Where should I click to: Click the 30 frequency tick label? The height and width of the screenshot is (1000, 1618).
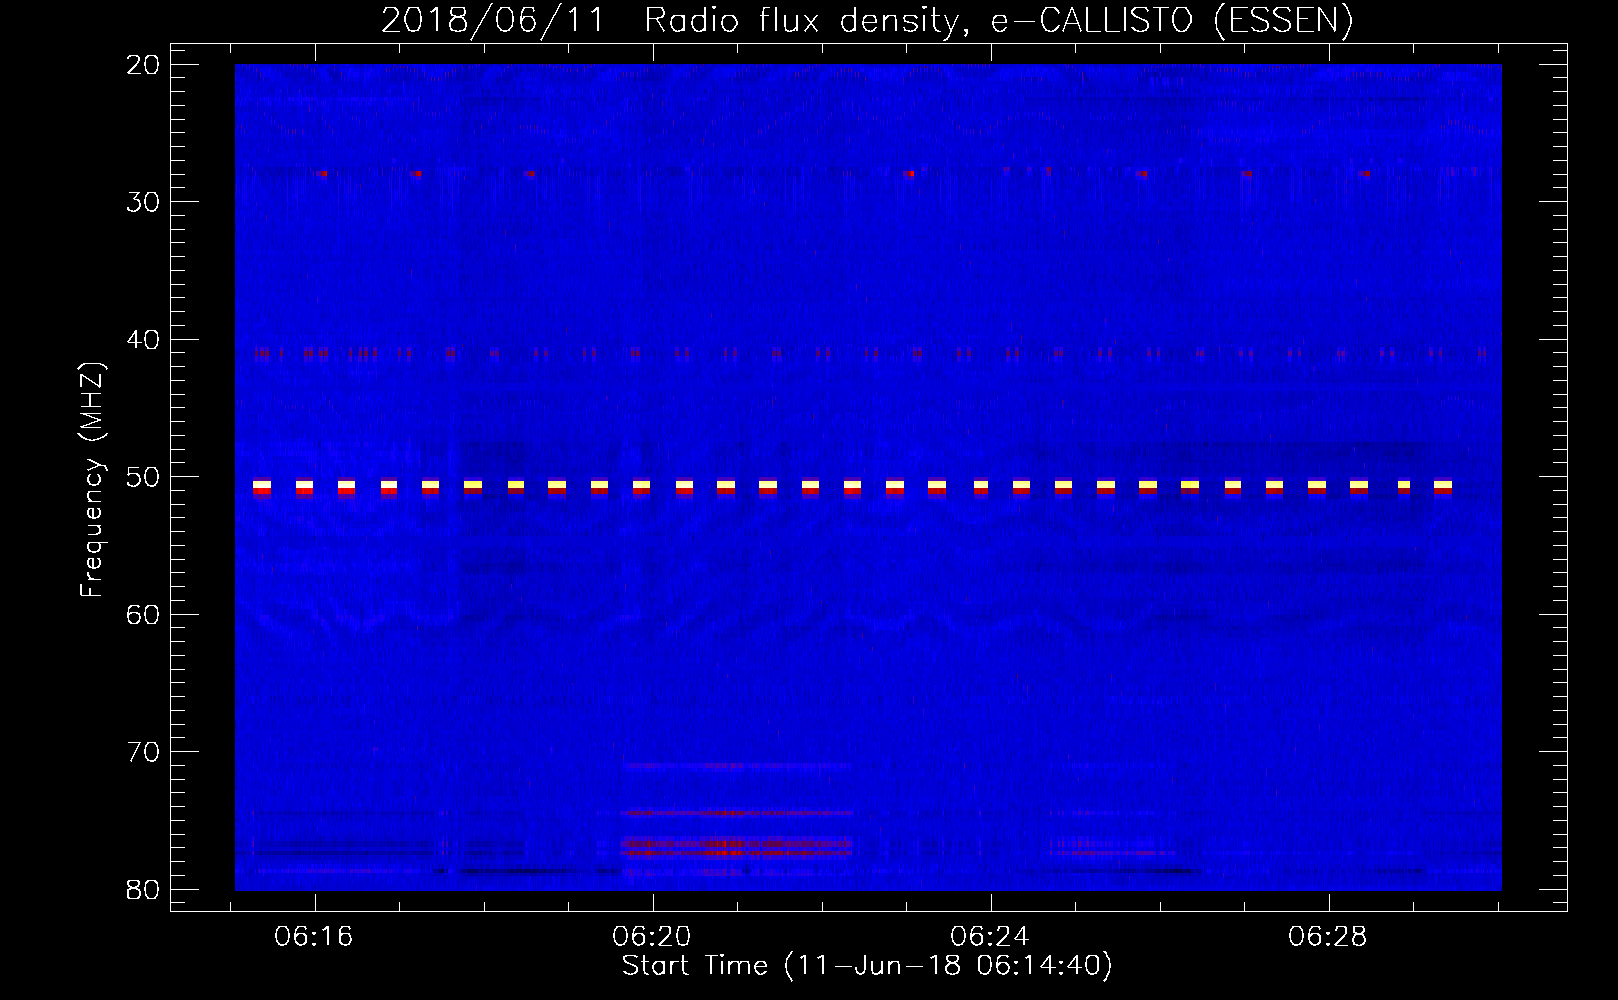coord(143,202)
